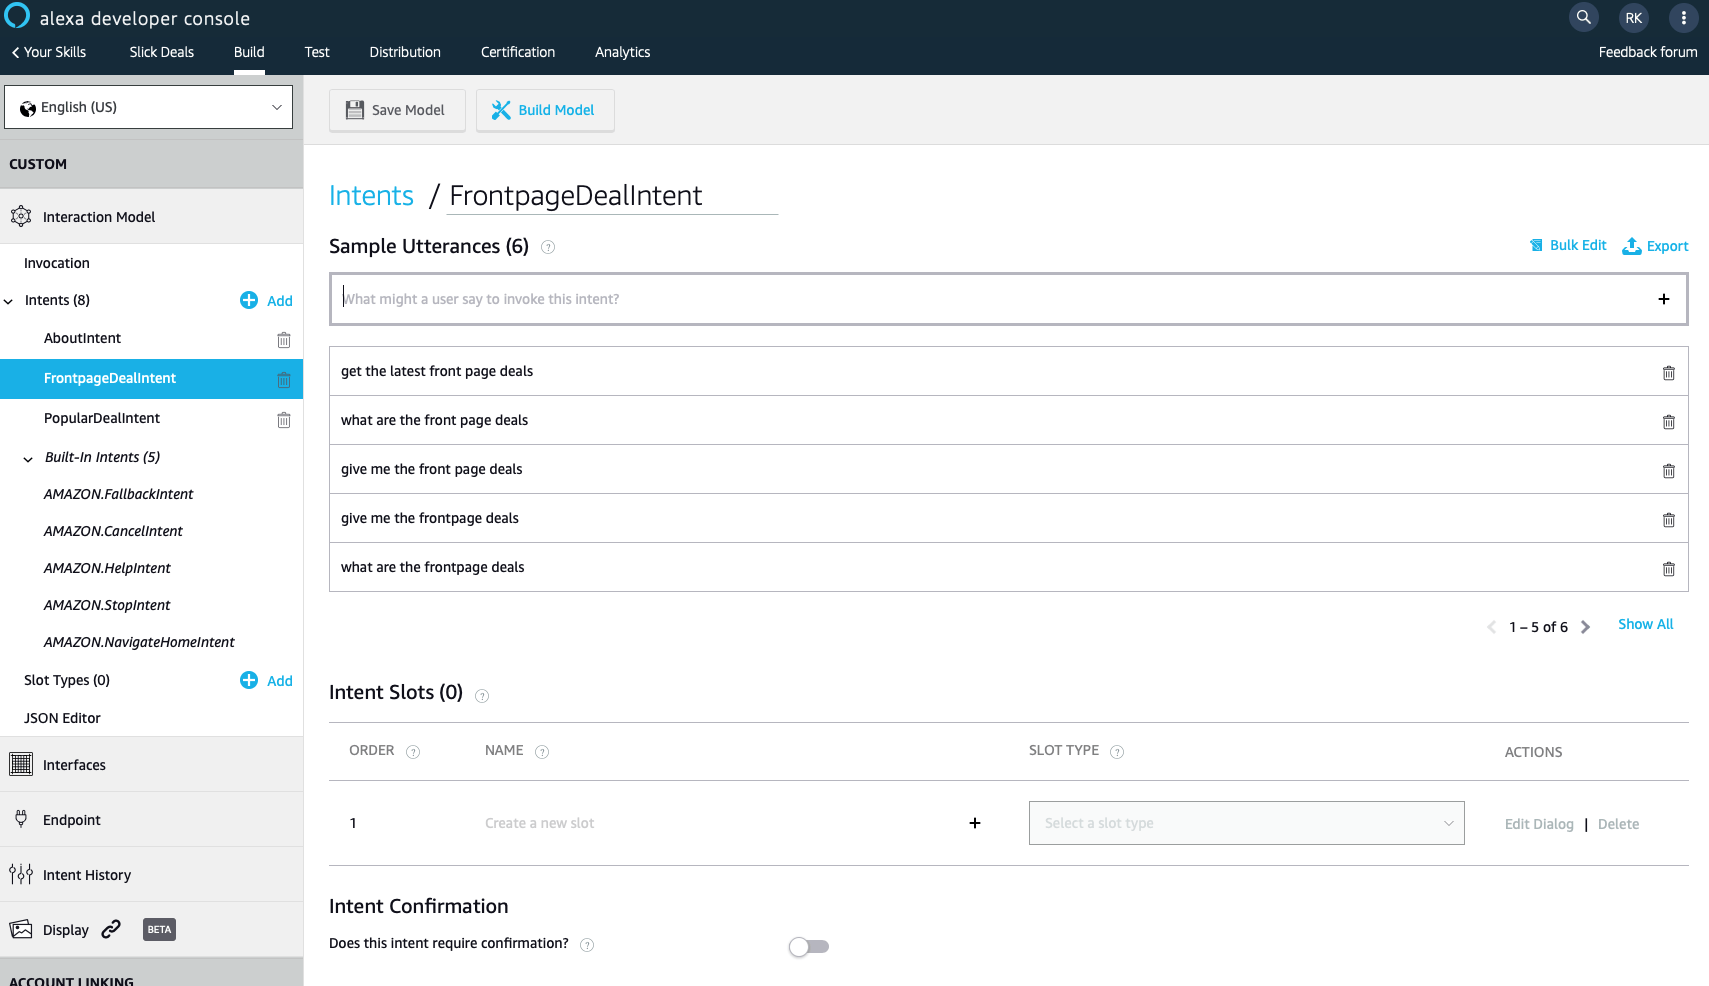
Task: Open the three-dot more options menu
Action: click(1684, 17)
